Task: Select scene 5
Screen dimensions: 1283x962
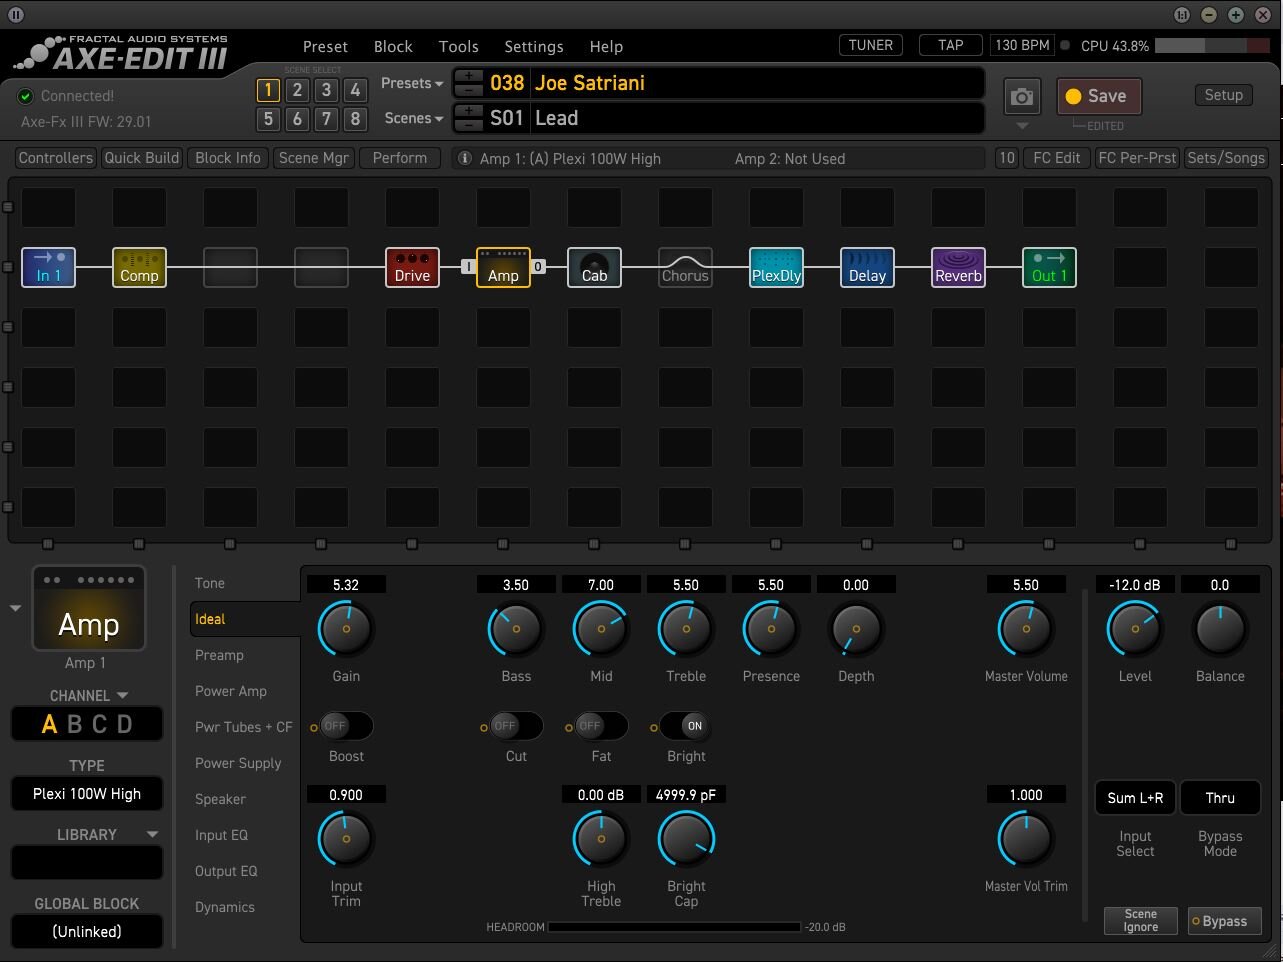Action: point(268,119)
